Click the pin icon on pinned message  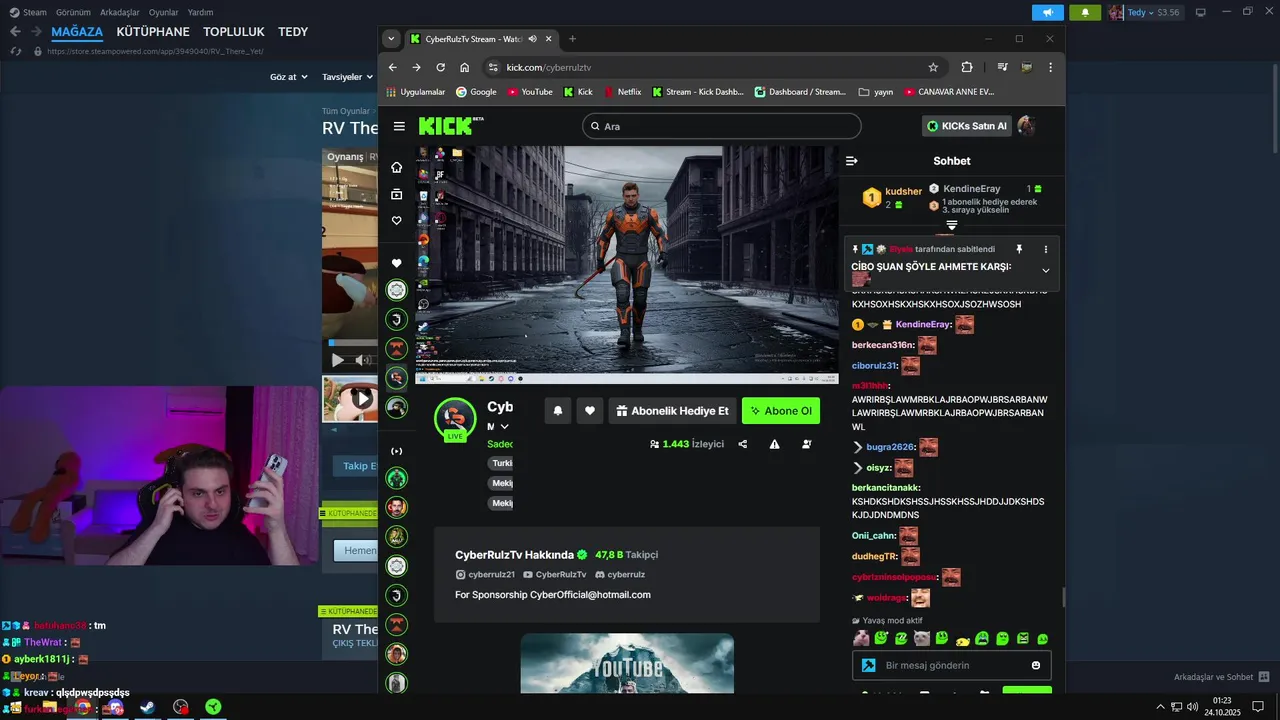click(x=1019, y=249)
